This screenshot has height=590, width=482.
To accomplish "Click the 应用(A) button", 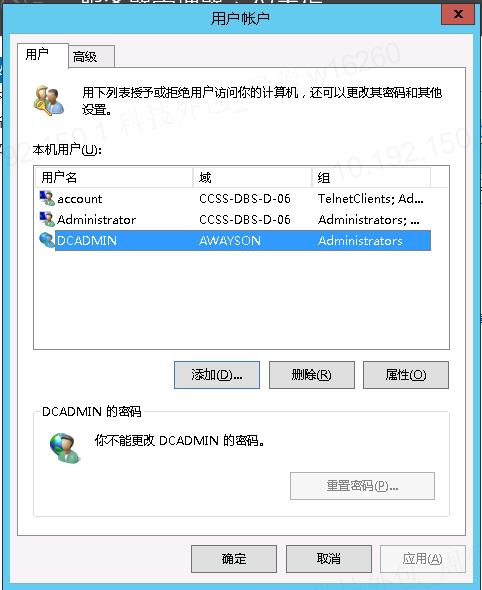I will coord(423,559).
